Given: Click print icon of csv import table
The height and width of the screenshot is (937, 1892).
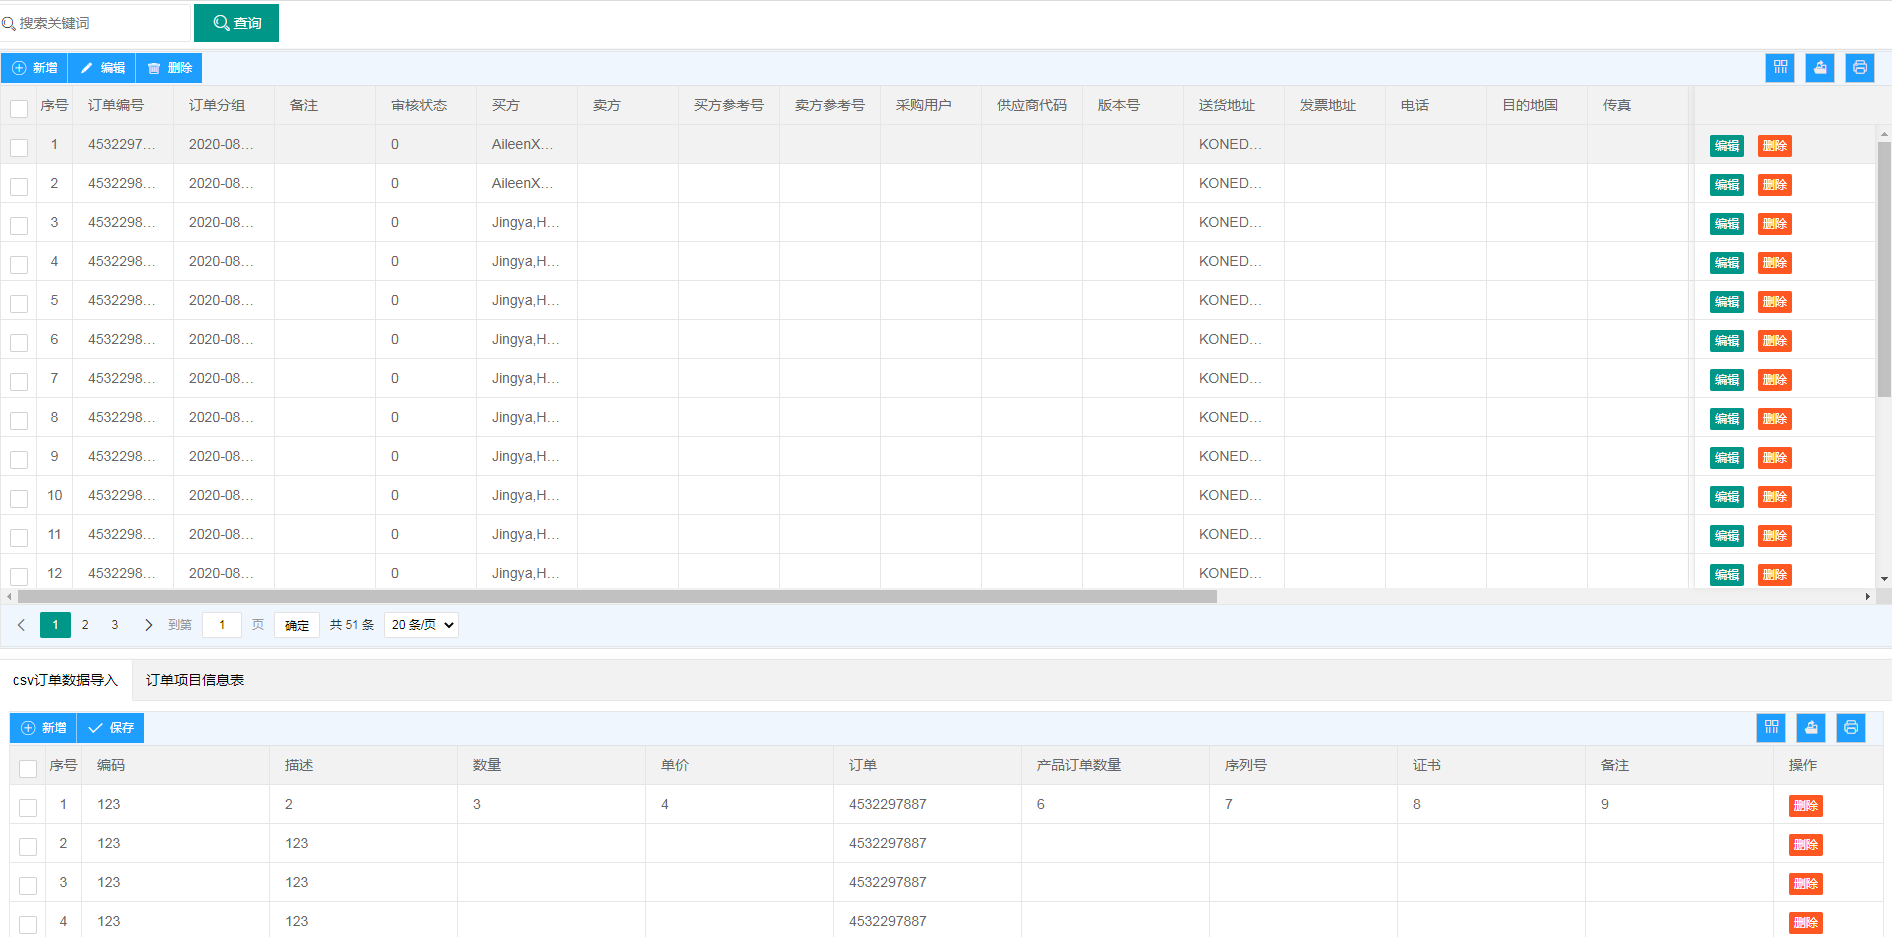Looking at the screenshot, I should (x=1851, y=728).
